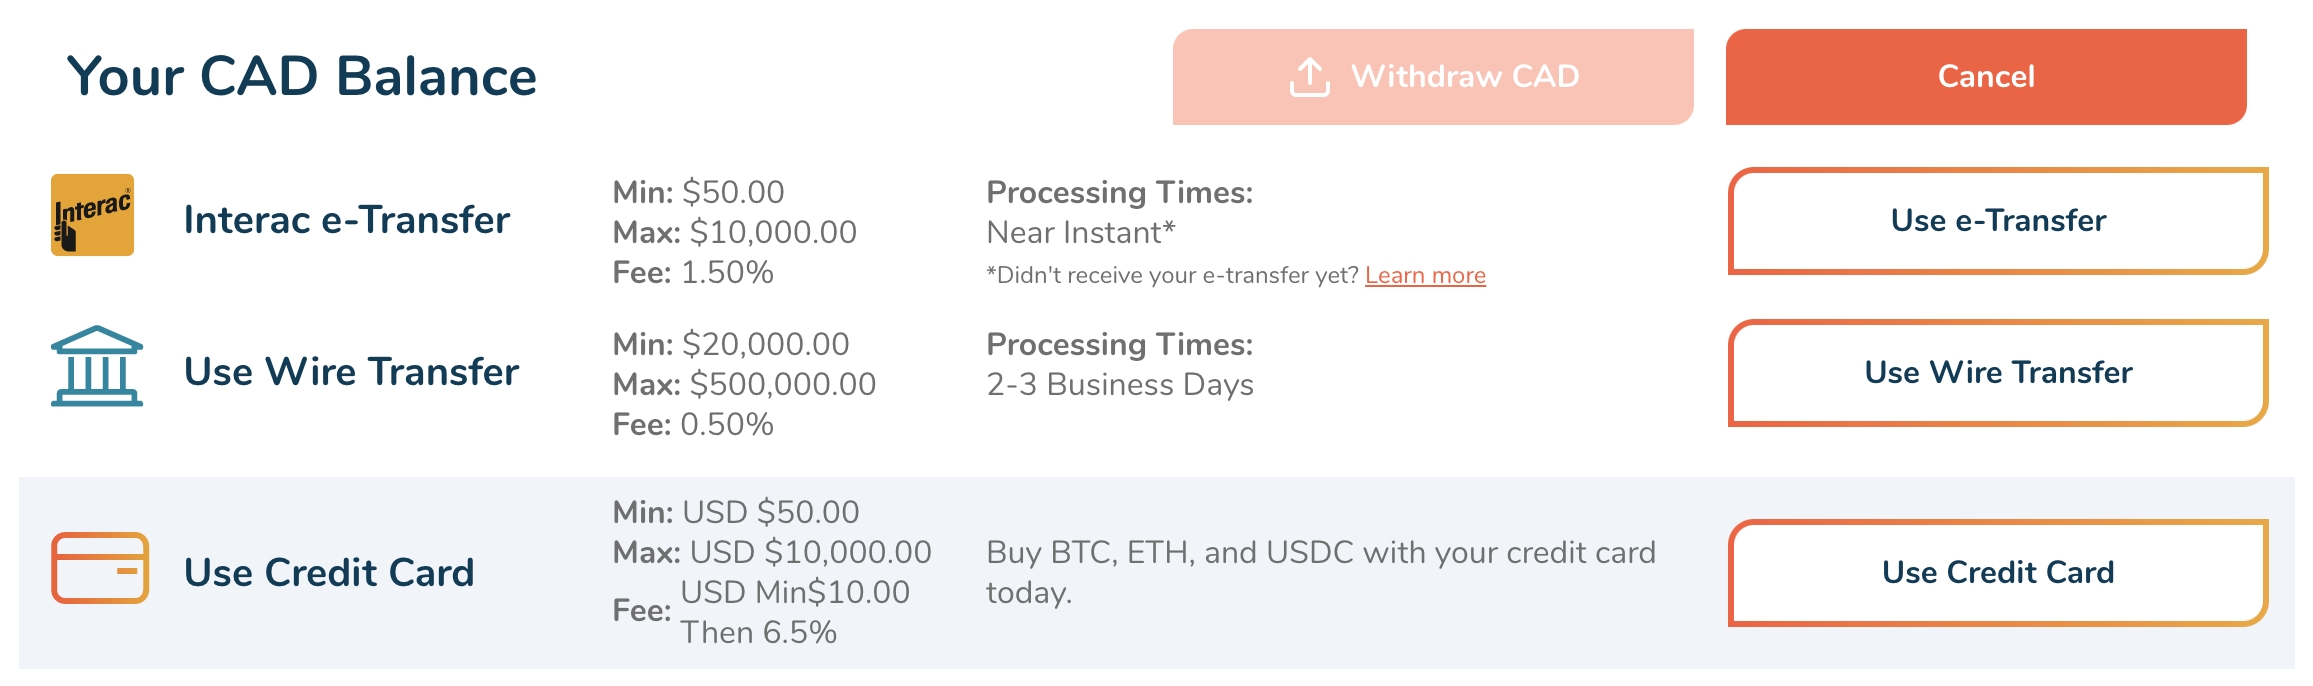Choose Use e-Transfer button
Viewport: 2313px width, 686px height.
click(1998, 221)
